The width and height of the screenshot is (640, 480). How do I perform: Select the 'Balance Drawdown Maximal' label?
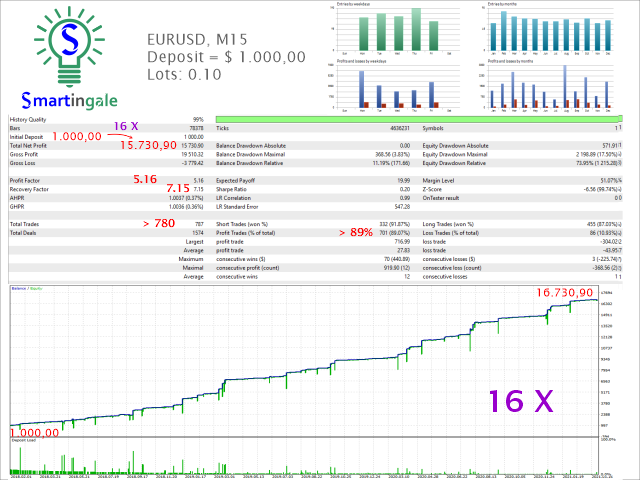(250, 154)
